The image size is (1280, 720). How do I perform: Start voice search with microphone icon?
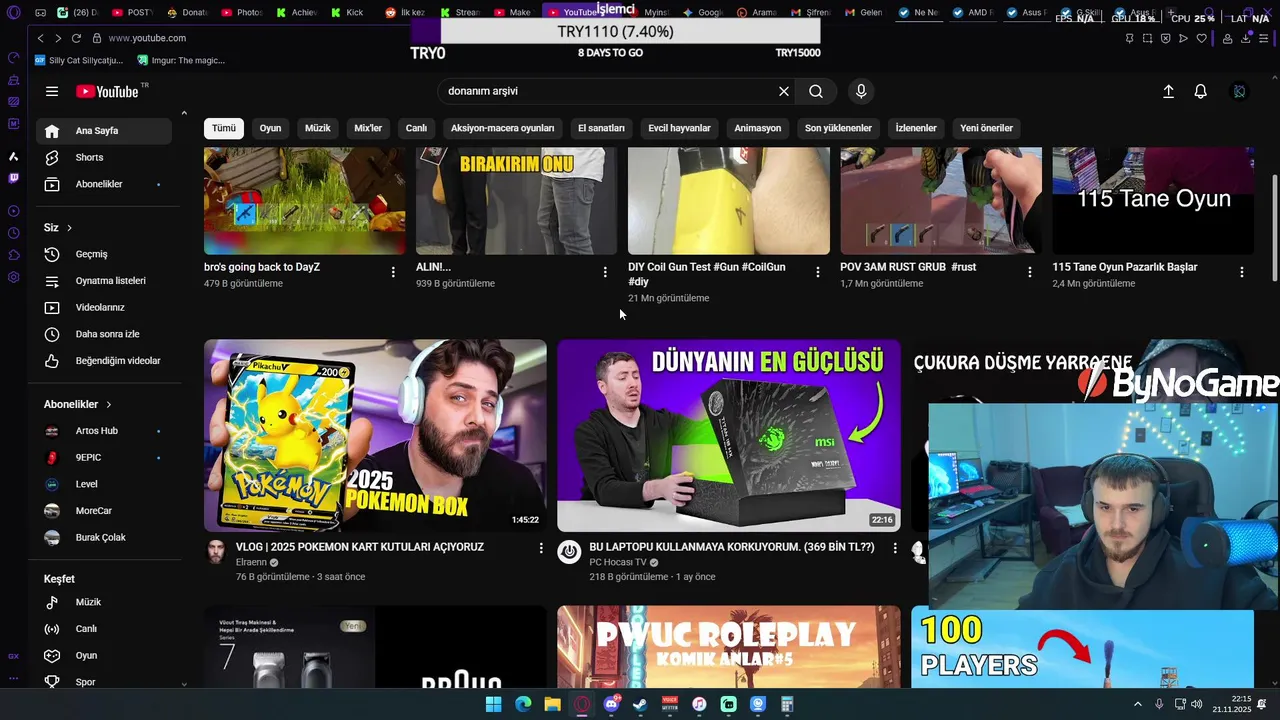pos(861,91)
